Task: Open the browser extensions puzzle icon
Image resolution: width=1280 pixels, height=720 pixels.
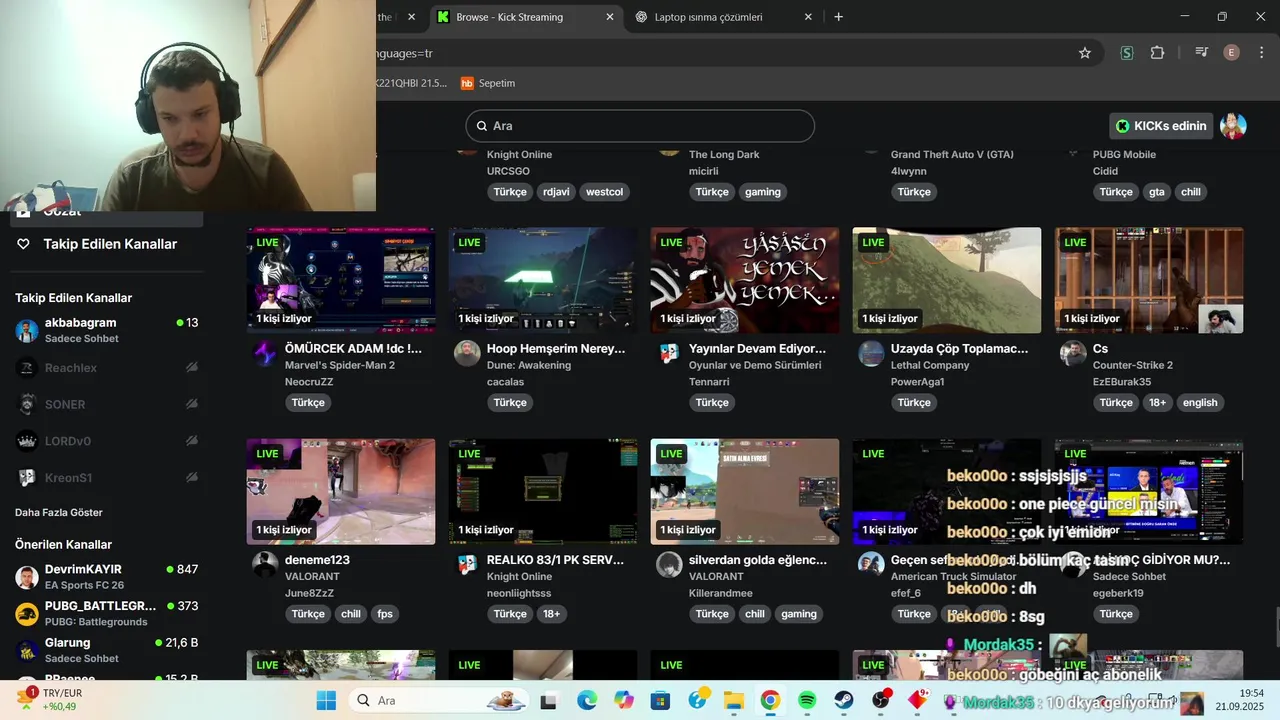Action: (x=1157, y=53)
